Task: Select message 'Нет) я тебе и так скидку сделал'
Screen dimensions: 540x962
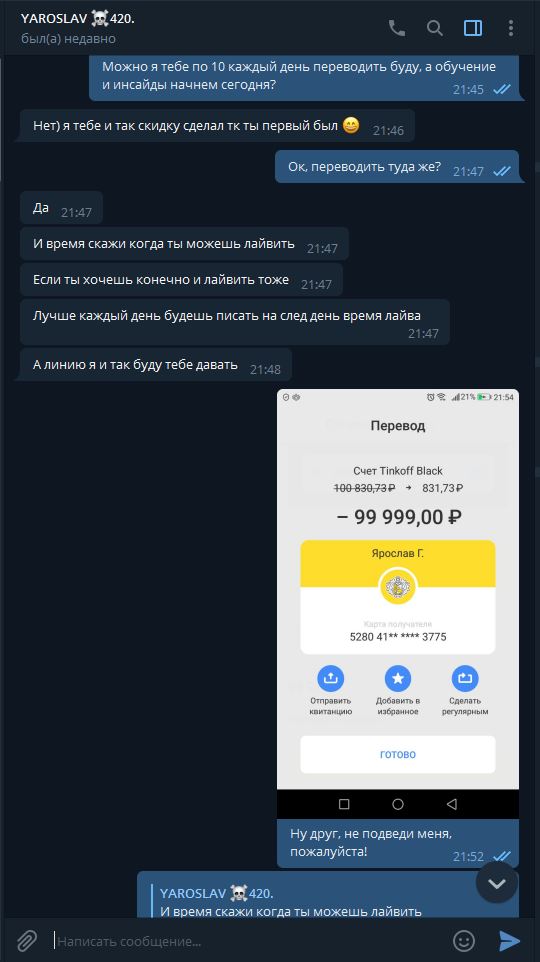Action: [x=217, y=126]
